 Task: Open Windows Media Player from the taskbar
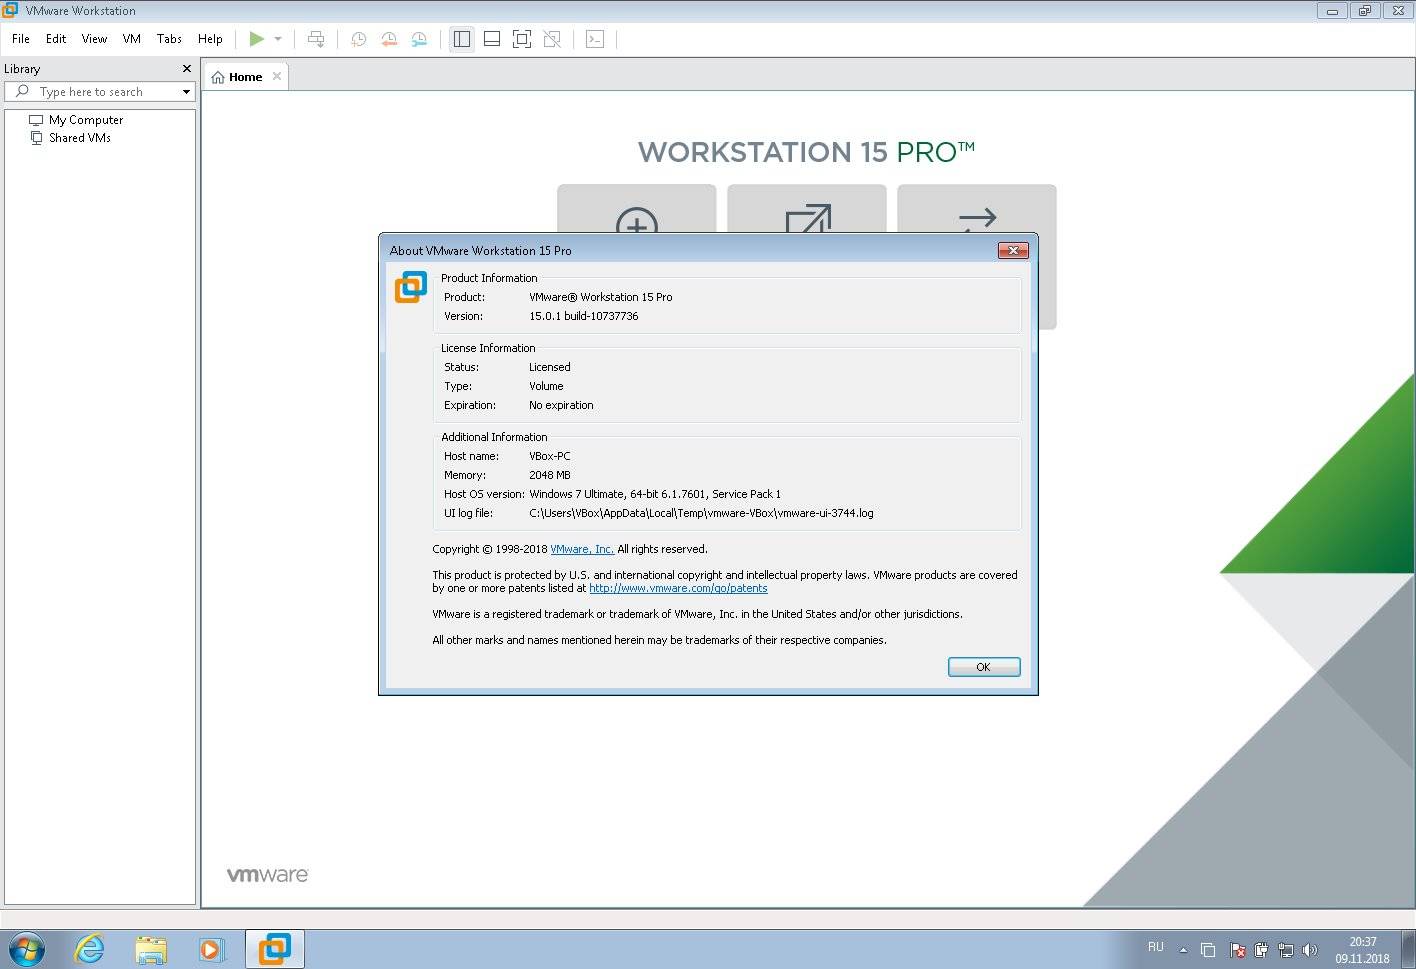211,949
